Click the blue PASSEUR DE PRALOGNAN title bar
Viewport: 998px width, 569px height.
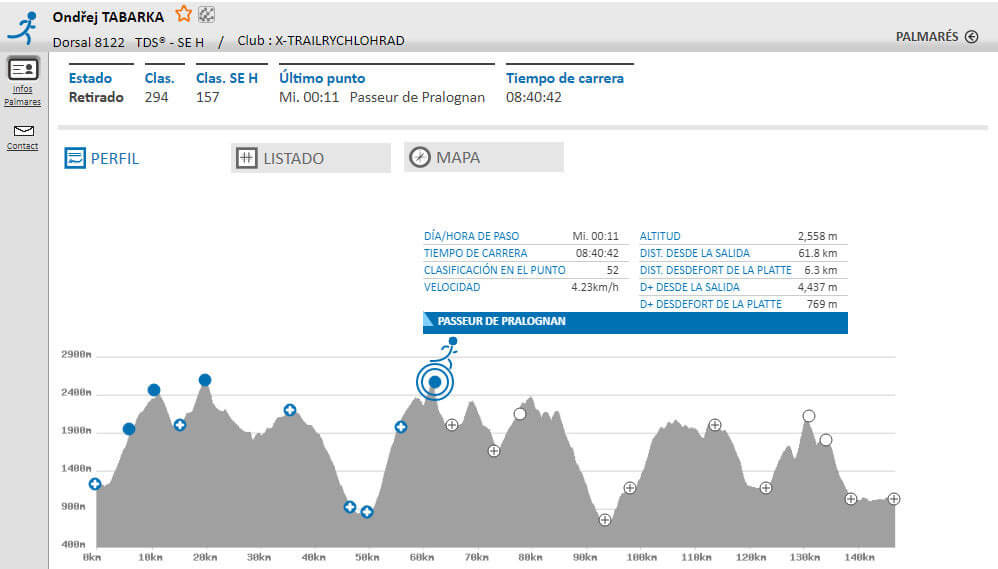pyautogui.click(x=635, y=322)
